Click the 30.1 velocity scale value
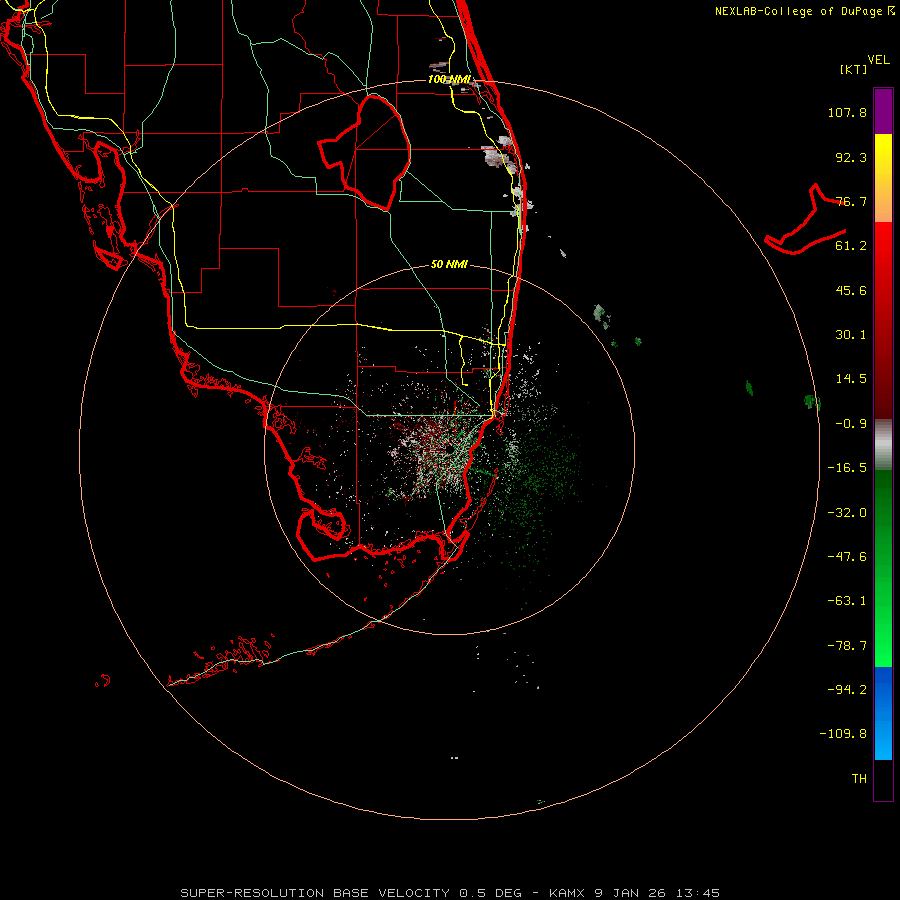 pyautogui.click(x=851, y=335)
